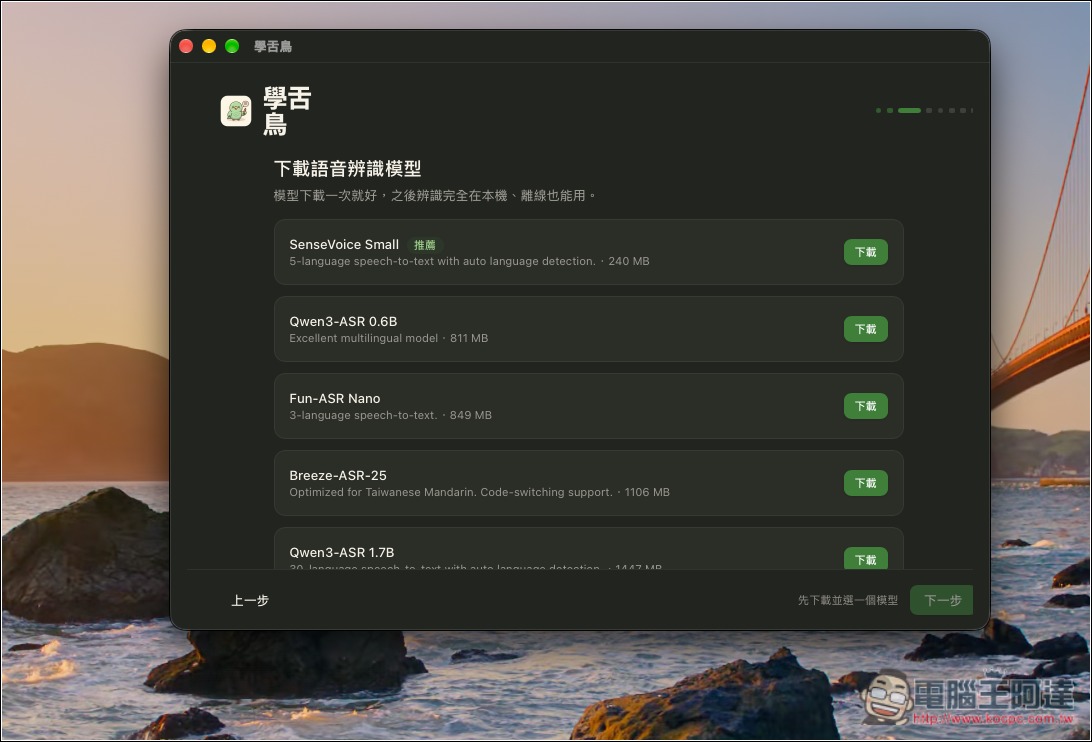Click the 5-language speech-to-text description
Screen dimensions: 1092x742
[469, 261]
